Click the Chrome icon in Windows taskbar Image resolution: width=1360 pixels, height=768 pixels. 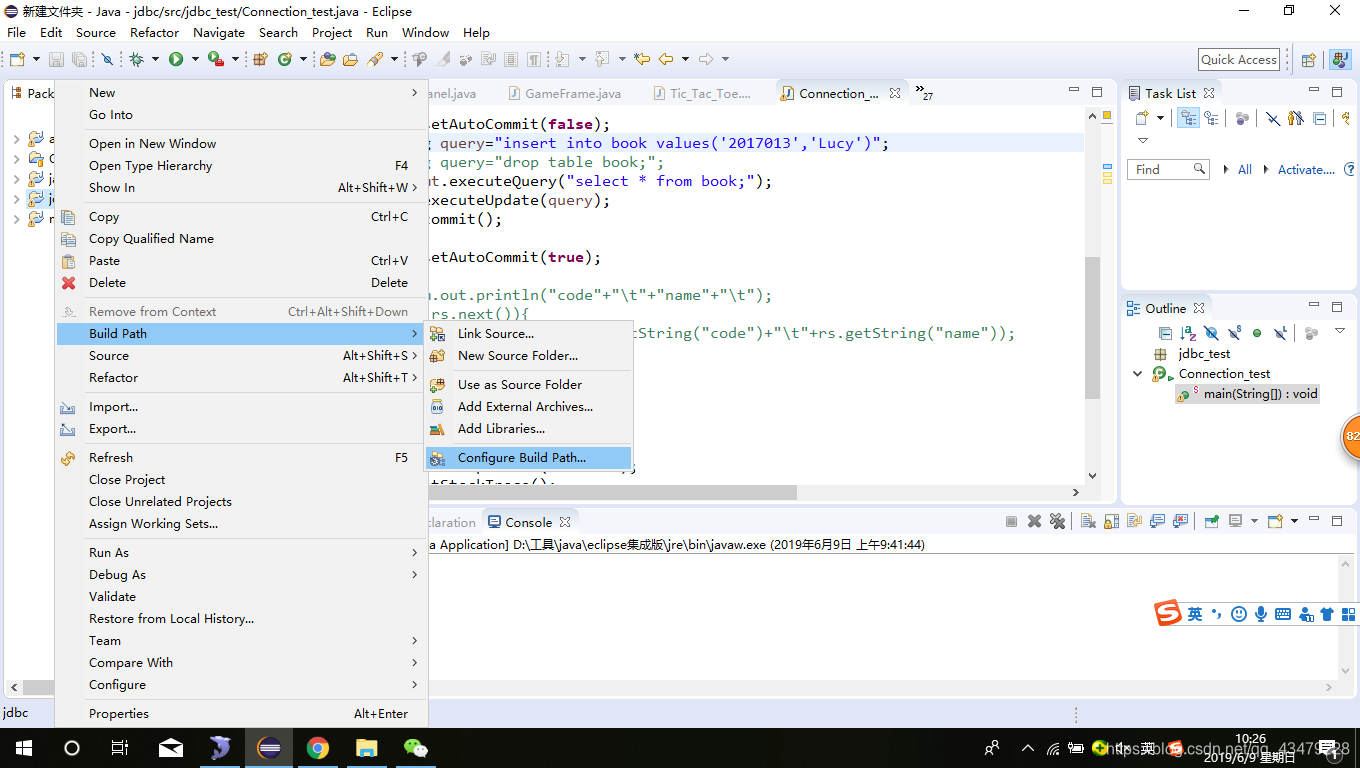pos(318,748)
